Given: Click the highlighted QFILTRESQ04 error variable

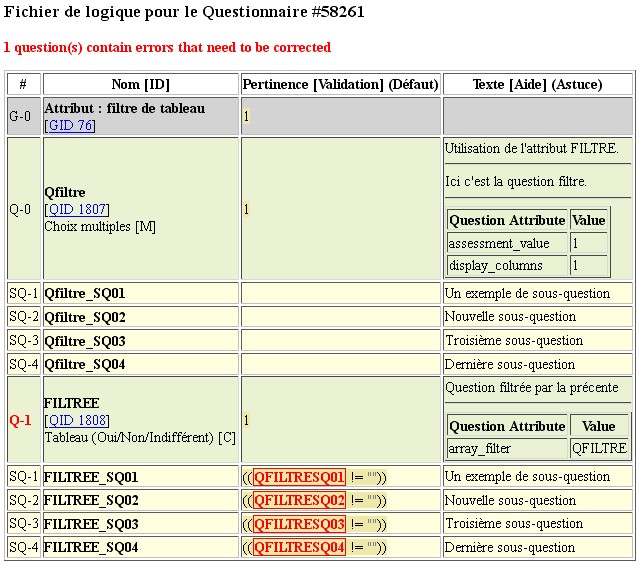Looking at the screenshot, I should (299, 547).
